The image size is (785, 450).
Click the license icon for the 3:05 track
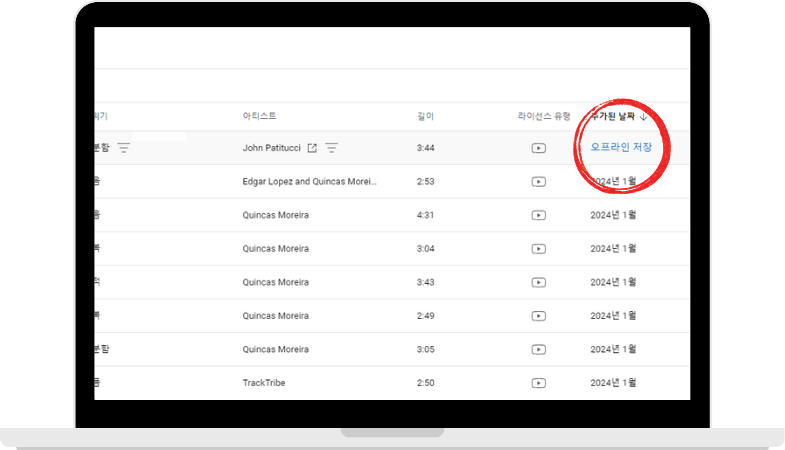coord(538,349)
